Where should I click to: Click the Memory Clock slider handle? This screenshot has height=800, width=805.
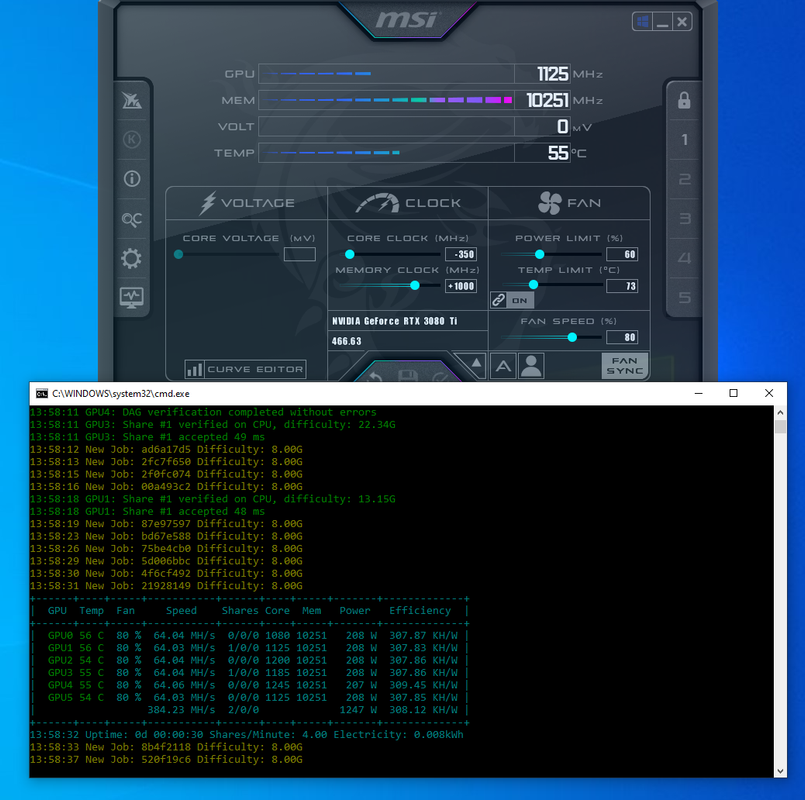point(415,285)
